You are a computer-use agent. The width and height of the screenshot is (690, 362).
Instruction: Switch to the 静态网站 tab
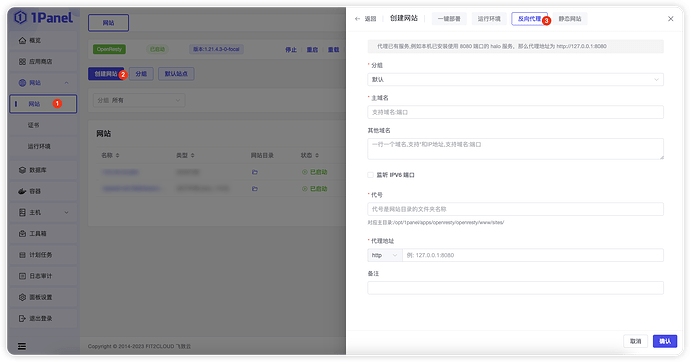[x=570, y=19]
